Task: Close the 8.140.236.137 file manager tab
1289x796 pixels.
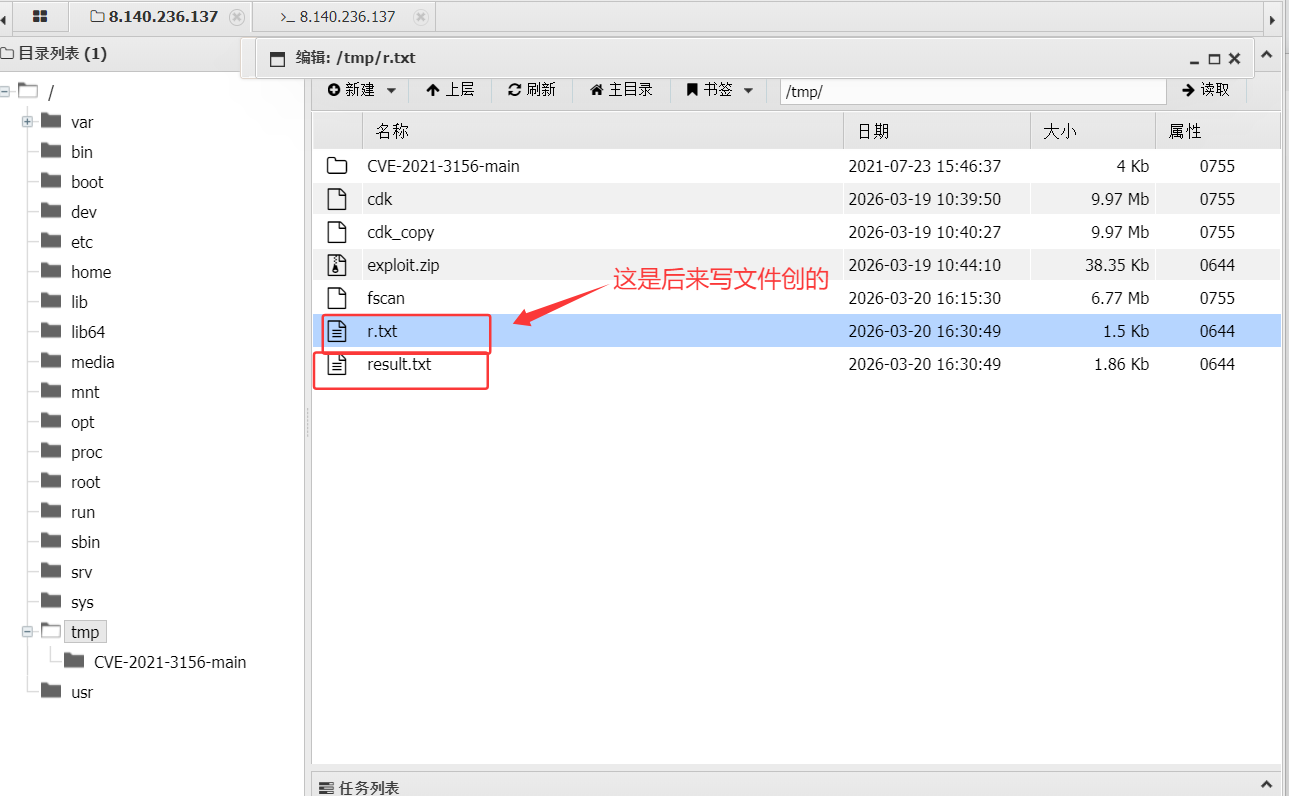Action: pyautogui.click(x=236, y=17)
